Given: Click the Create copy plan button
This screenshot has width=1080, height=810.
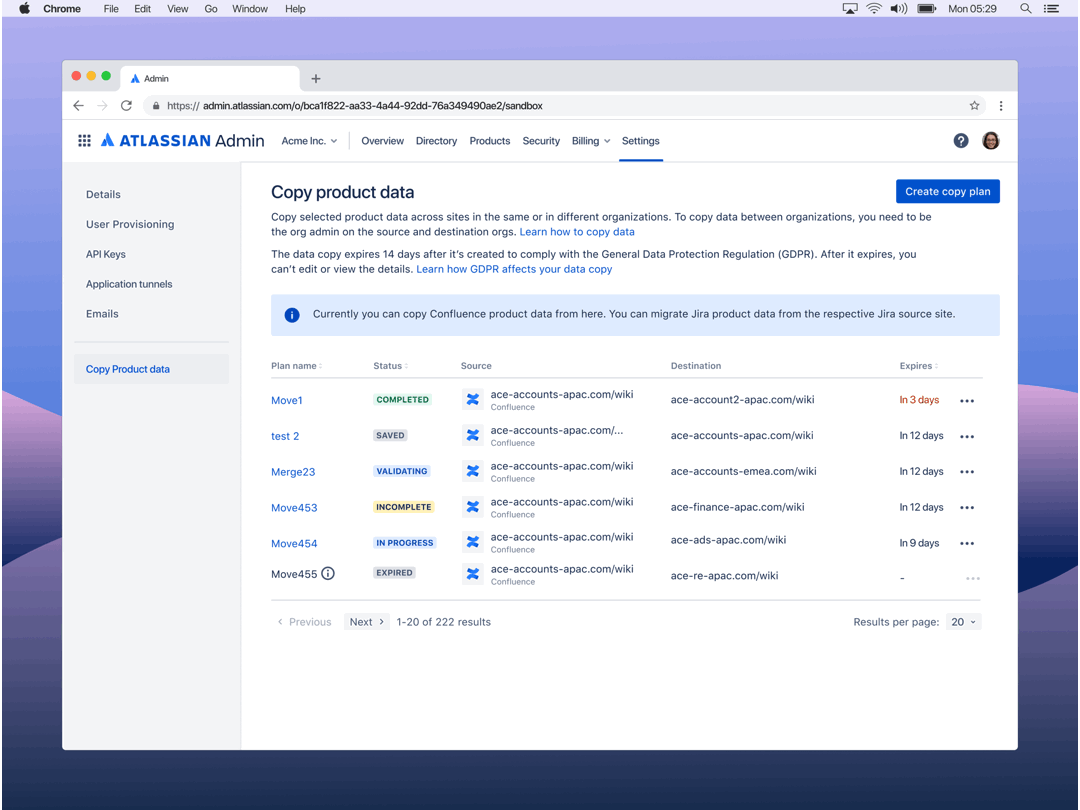Looking at the screenshot, I should point(948,191).
